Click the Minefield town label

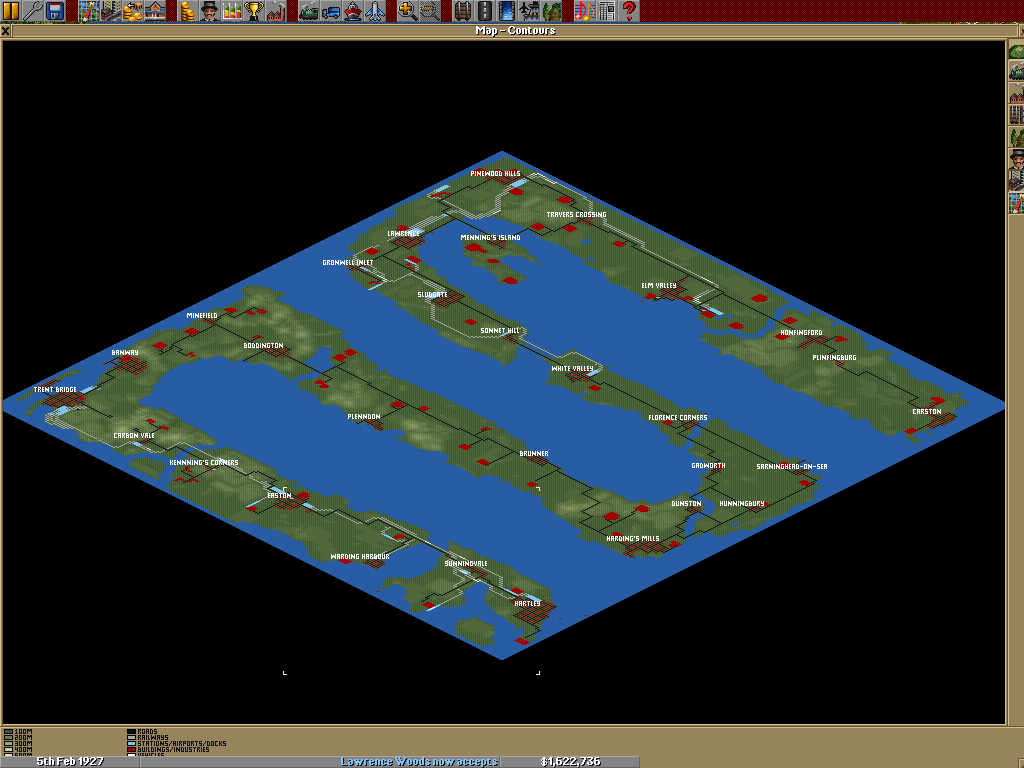coord(202,316)
